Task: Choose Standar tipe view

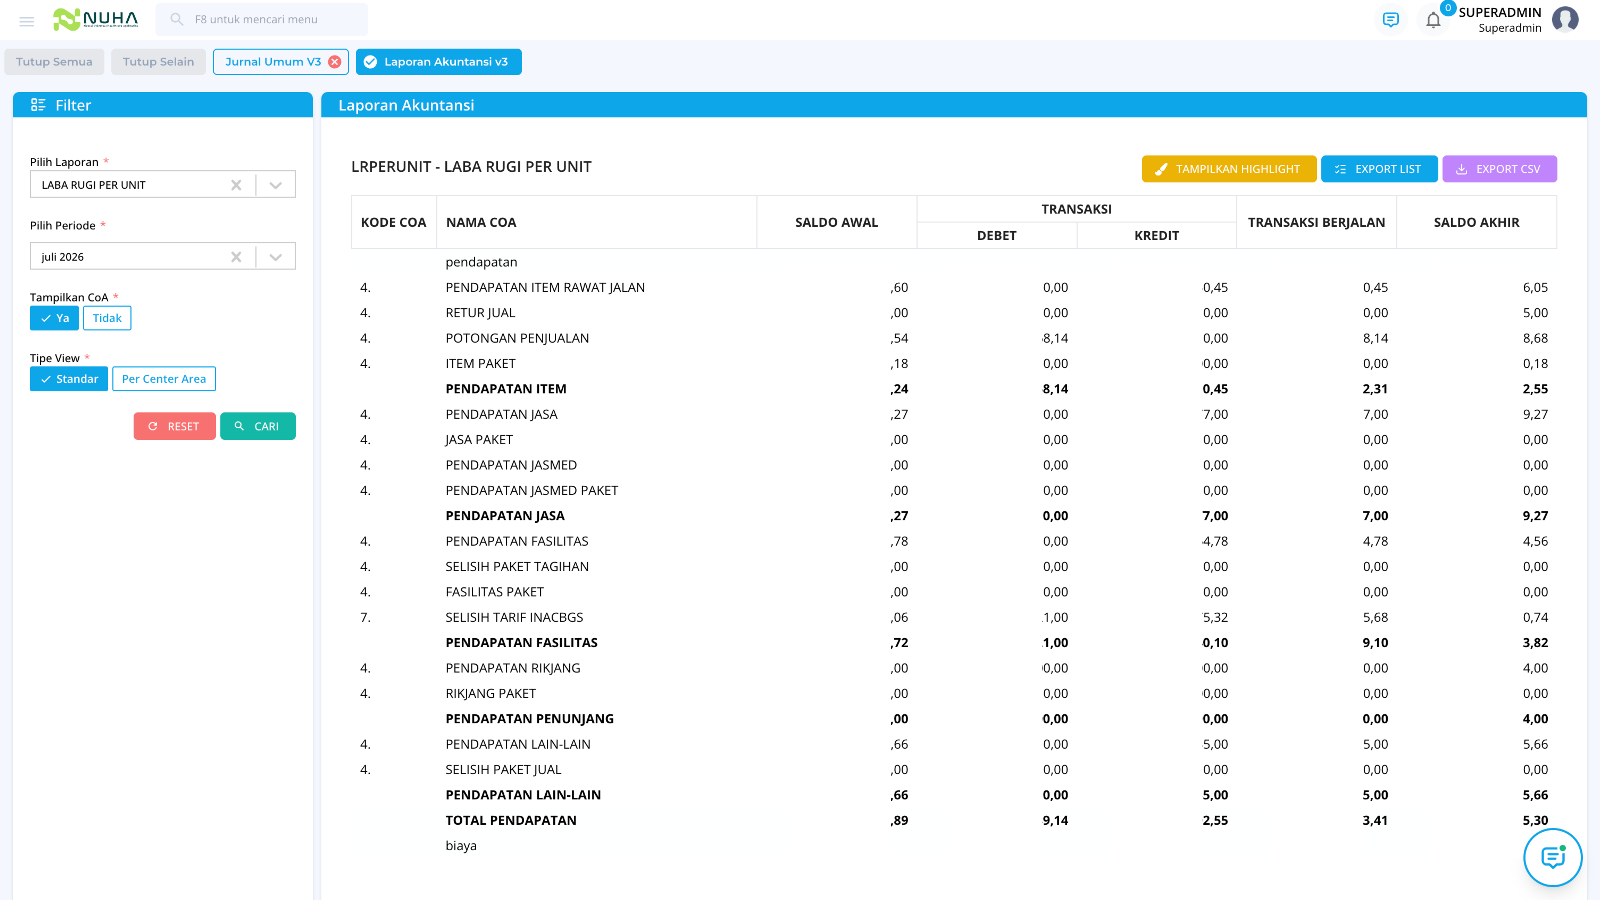Action: [69, 379]
